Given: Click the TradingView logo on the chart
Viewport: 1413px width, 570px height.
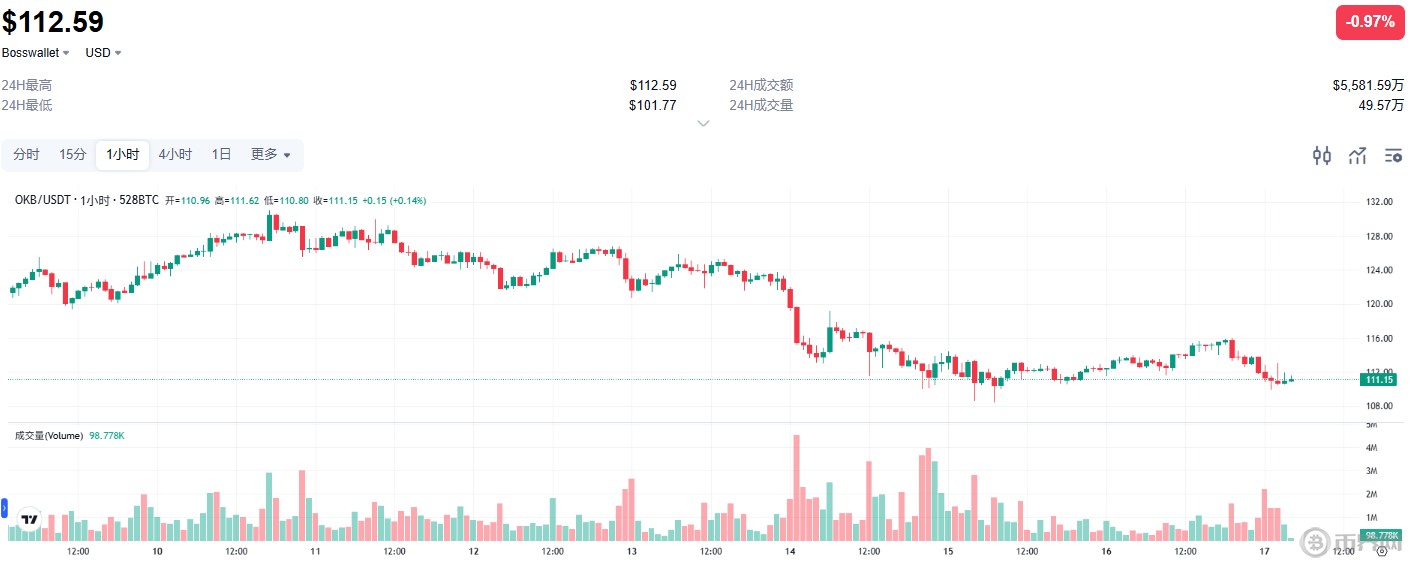Looking at the screenshot, I should click(29, 519).
